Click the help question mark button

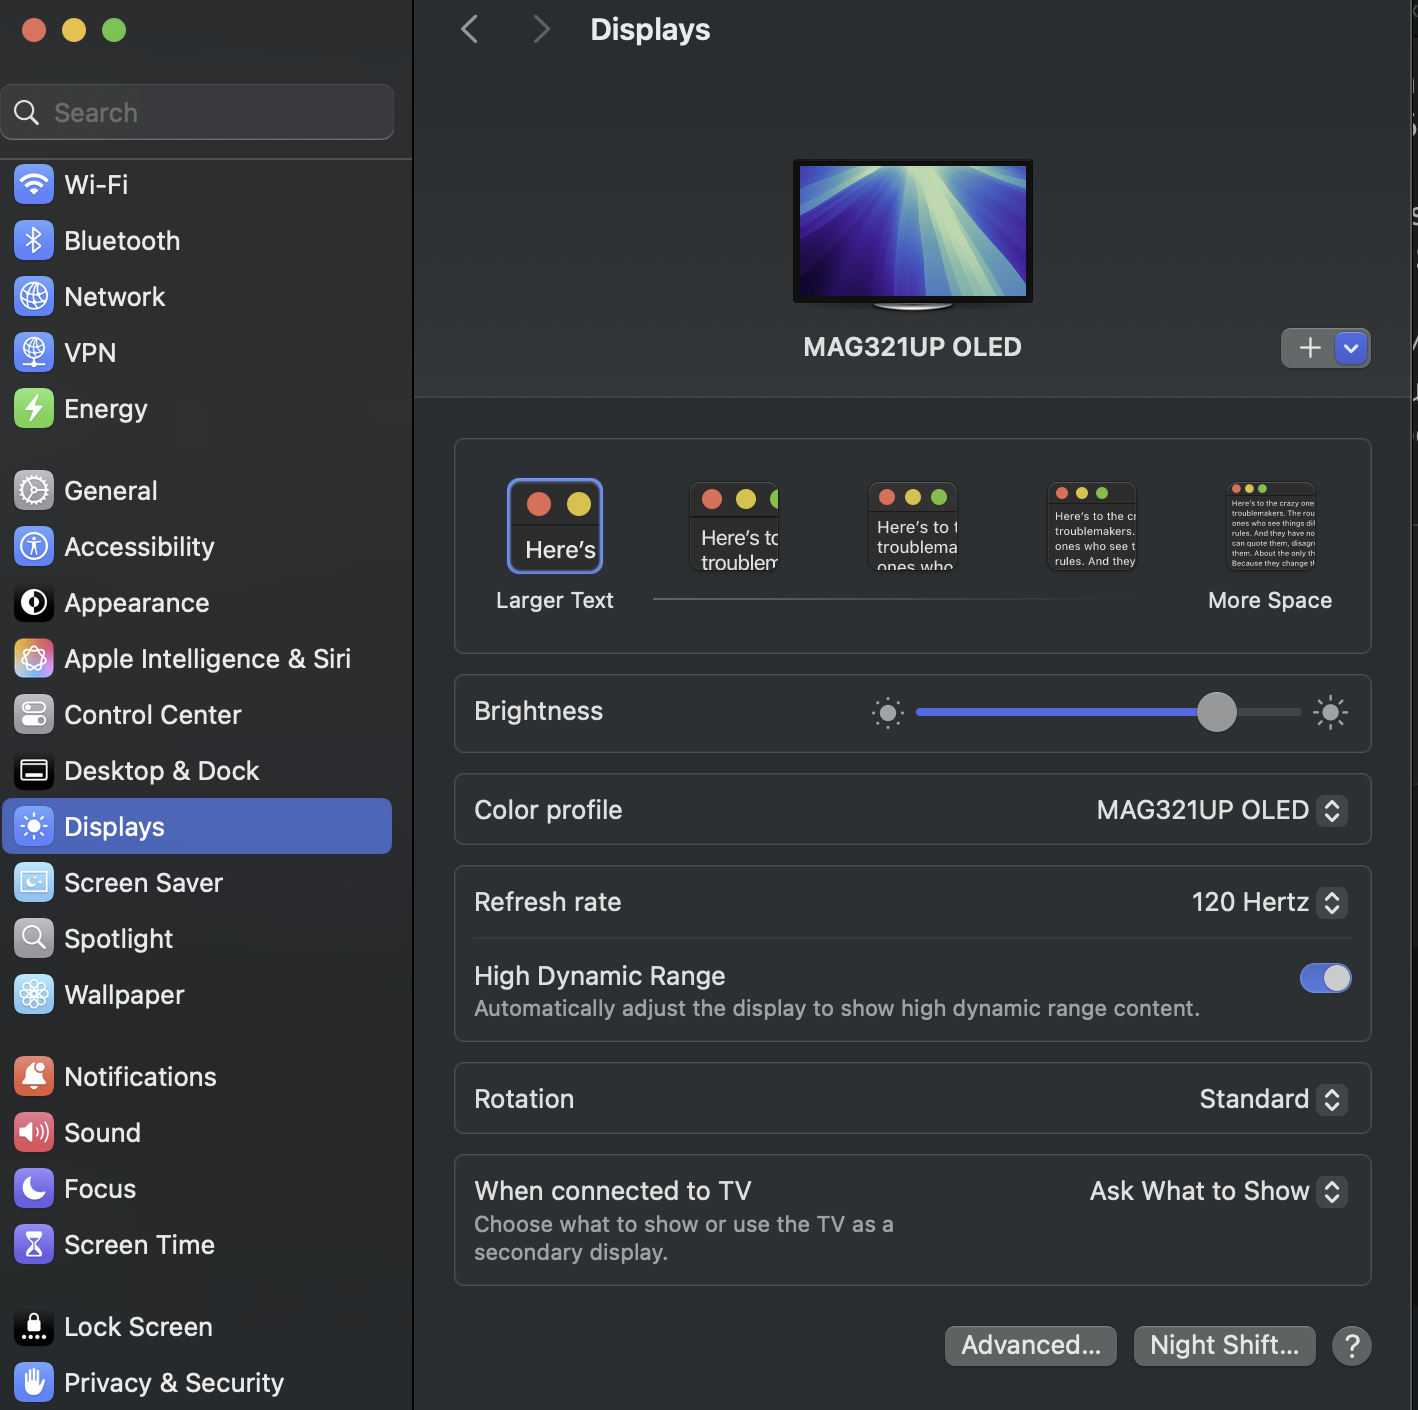coord(1352,1345)
